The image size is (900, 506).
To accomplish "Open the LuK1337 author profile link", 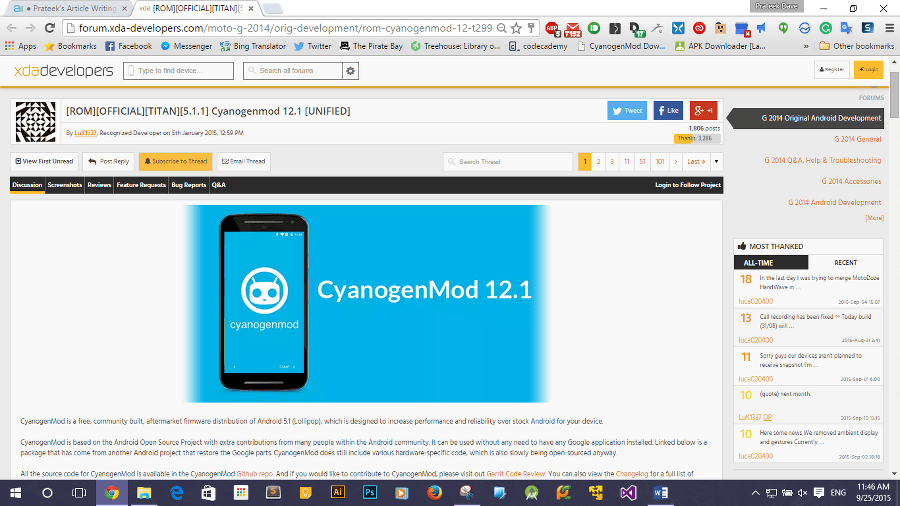I will pos(86,133).
